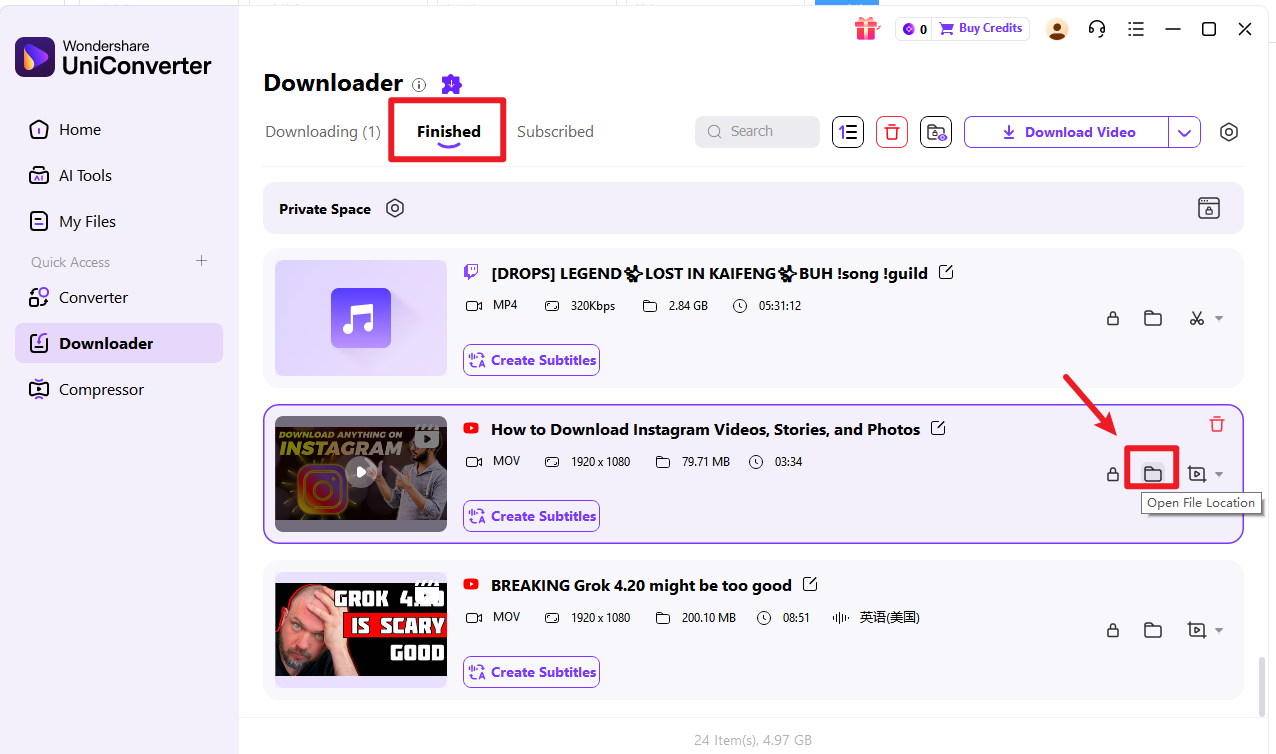Click the Download Video button

pyautogui.click(x=1067, y=132)
